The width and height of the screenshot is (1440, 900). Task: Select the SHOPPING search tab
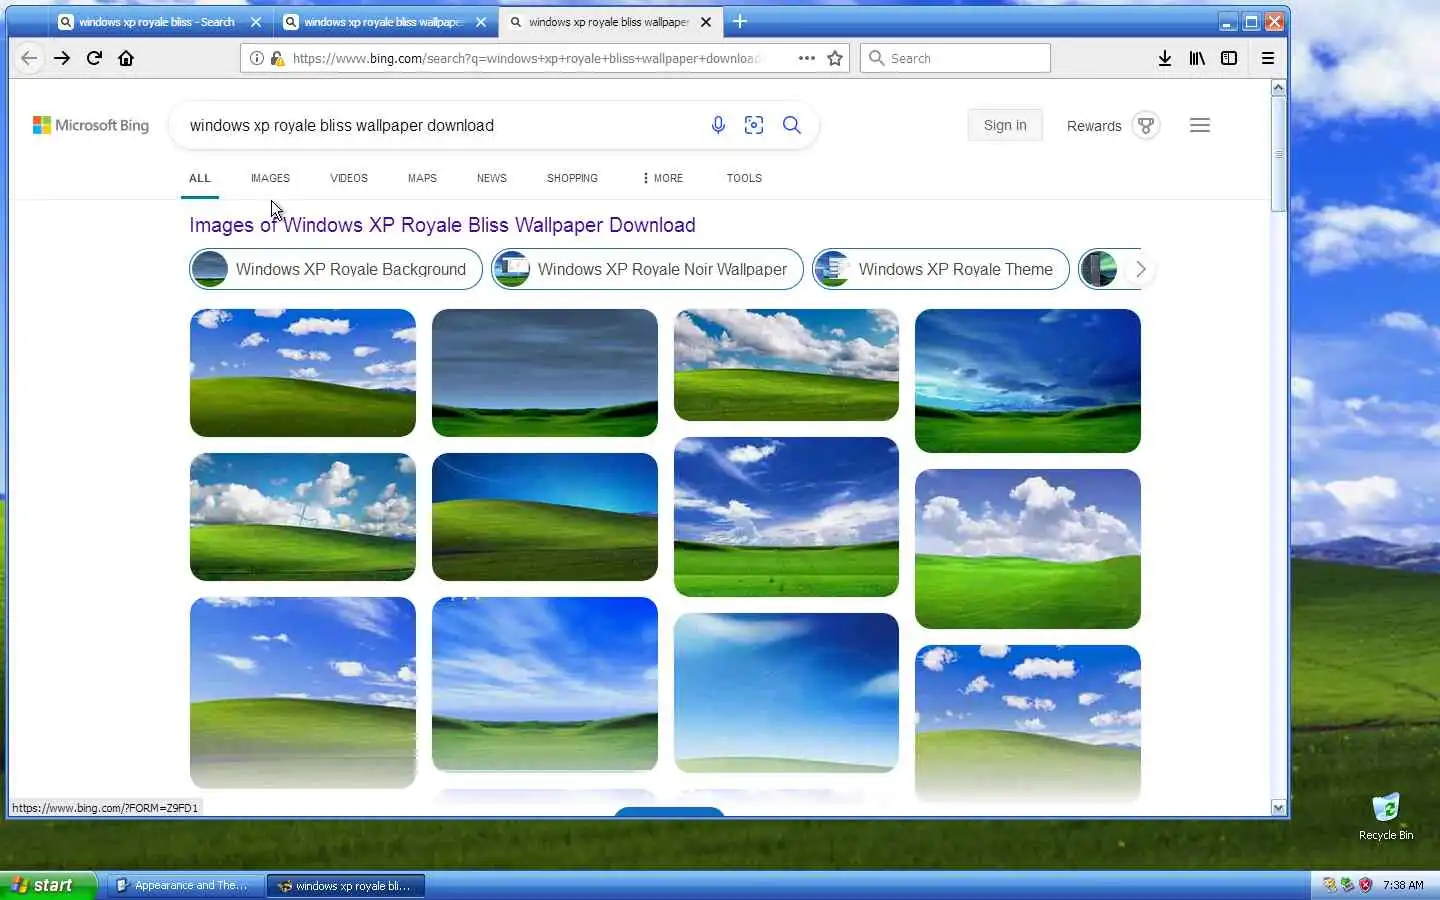(572, 178)
